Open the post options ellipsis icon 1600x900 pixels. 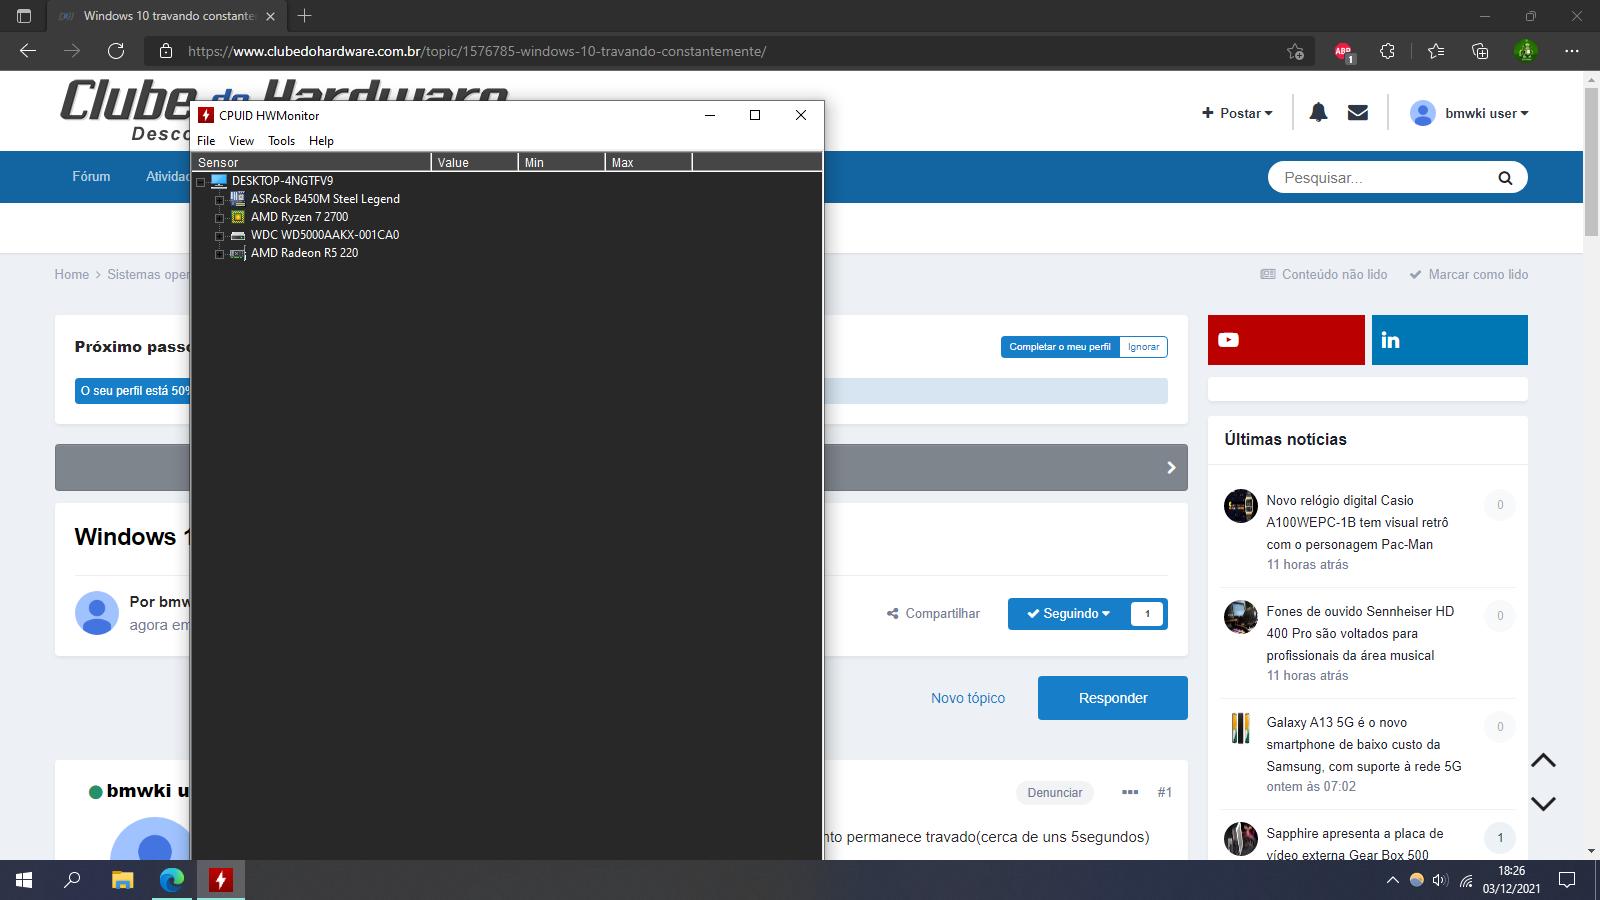1130,792
